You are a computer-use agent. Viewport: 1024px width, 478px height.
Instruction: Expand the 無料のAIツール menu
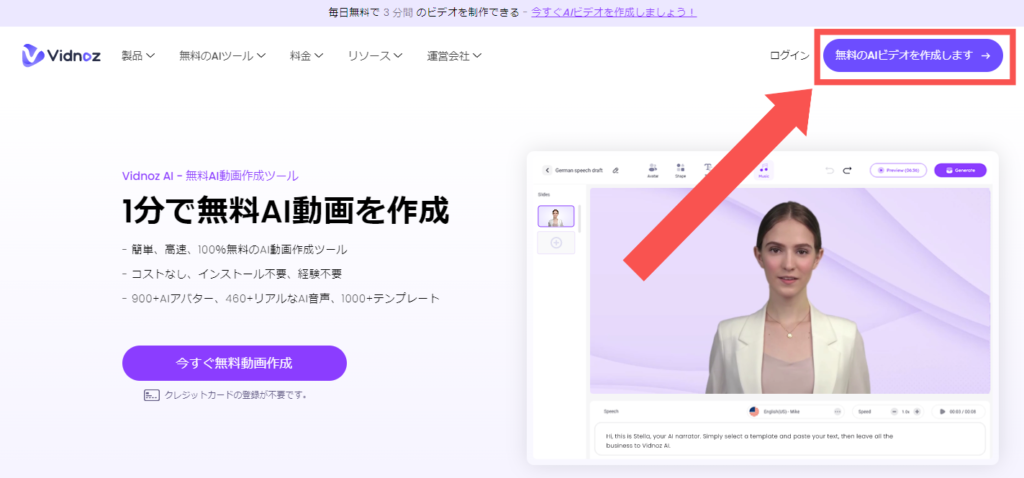(222, 56)
